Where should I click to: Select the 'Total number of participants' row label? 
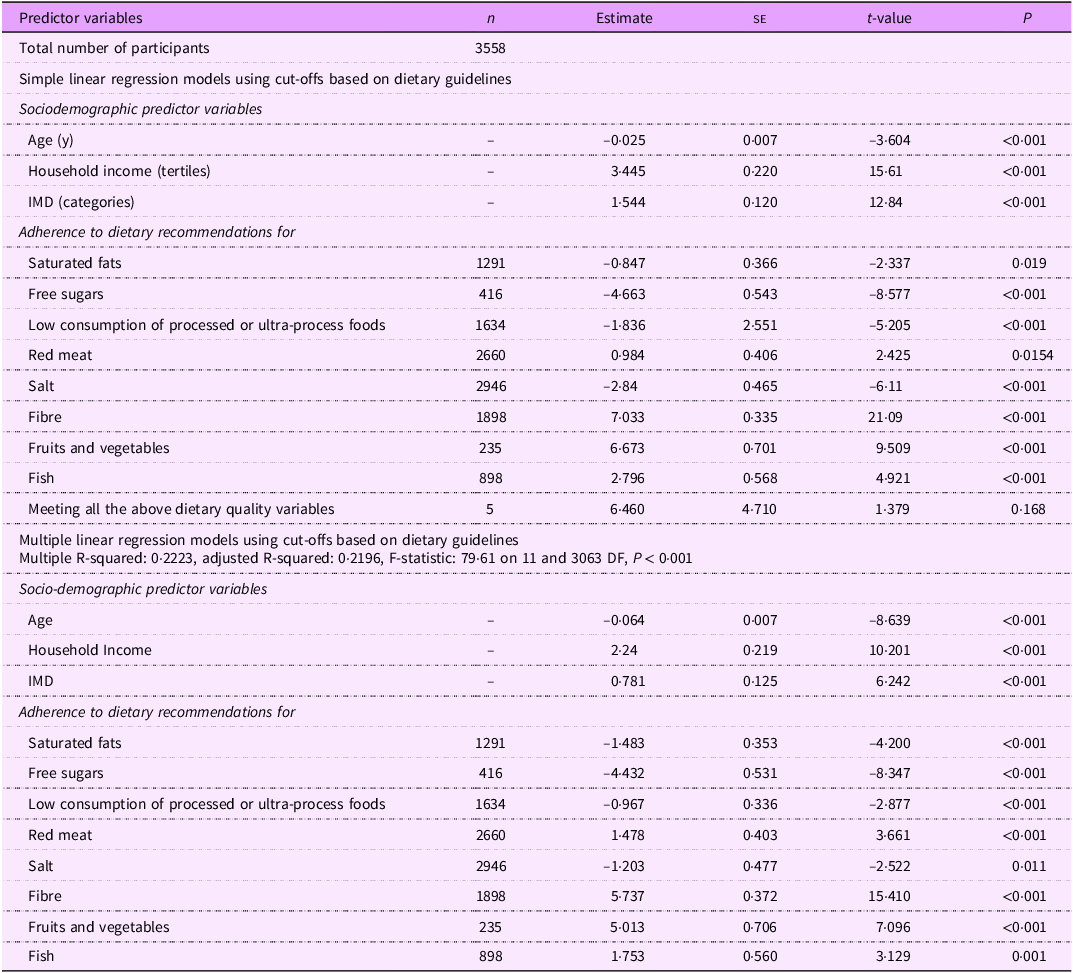click(114, 49)
